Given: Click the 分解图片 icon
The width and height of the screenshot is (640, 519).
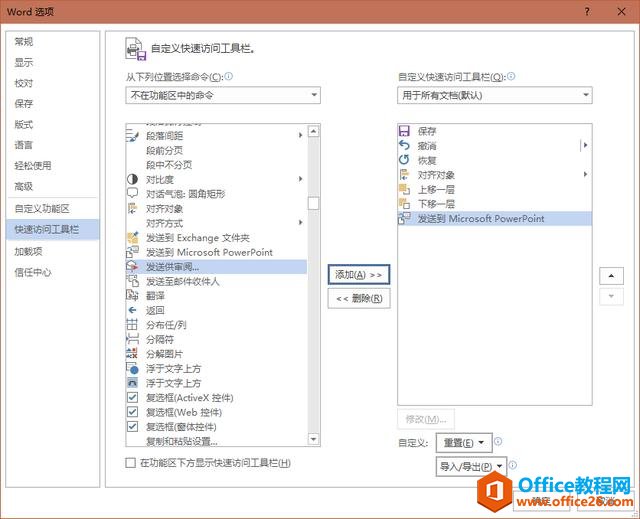Looking at the screenshot, I should [132, 354].
